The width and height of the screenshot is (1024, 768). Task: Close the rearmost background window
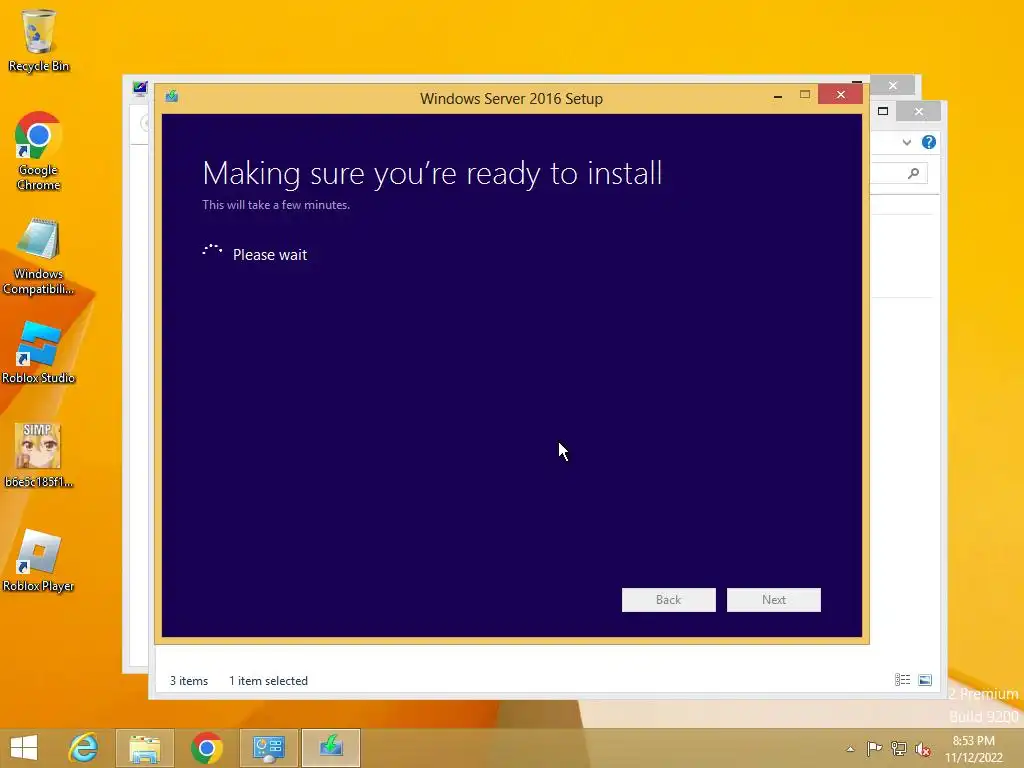(x=893, y=86)
